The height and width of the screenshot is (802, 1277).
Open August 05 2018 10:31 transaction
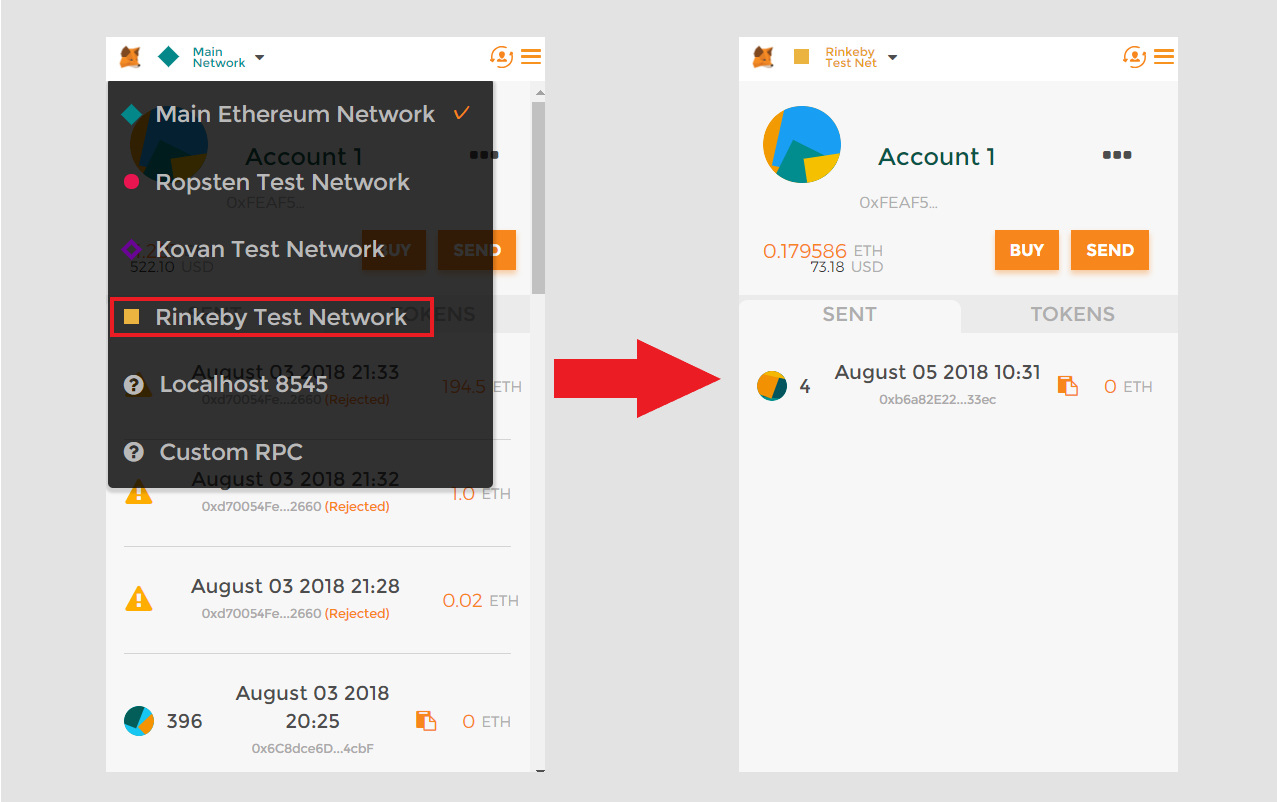(x=958, y=385)
